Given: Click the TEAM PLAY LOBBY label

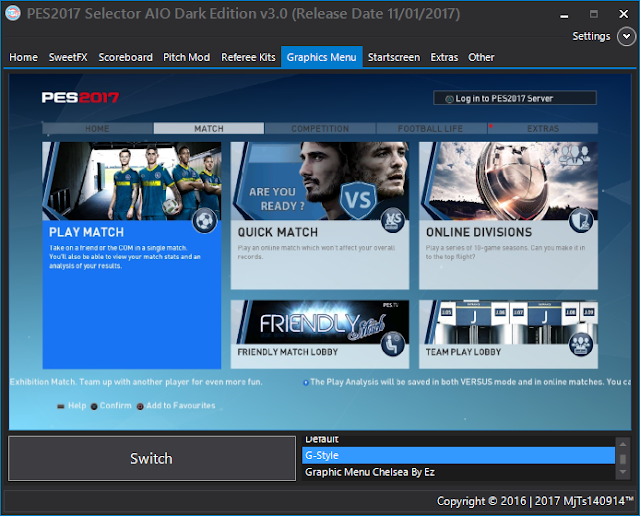Looking at the screenshot, I should pos(463,352).
